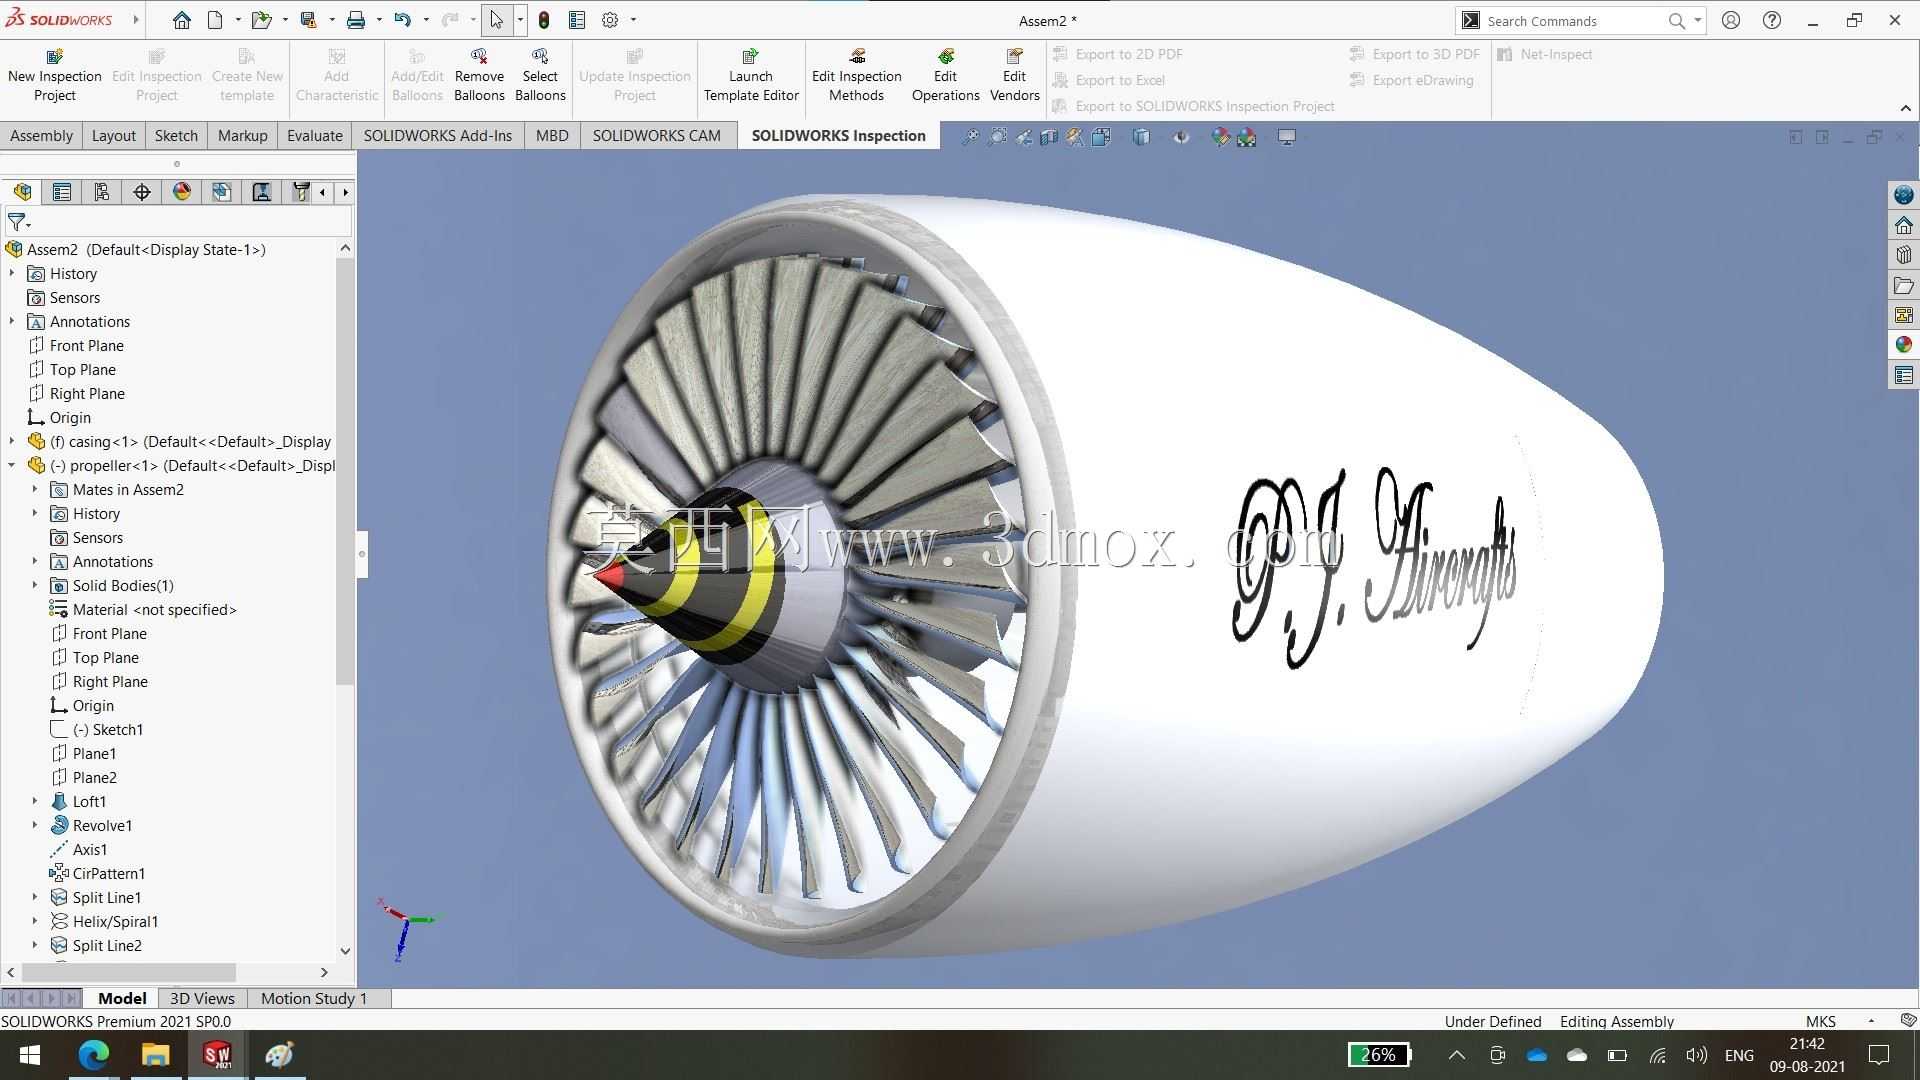Screen dimensions: 1920x1080
Task: Open the ConfigurationManager tab icon
Action: point(102,192)
